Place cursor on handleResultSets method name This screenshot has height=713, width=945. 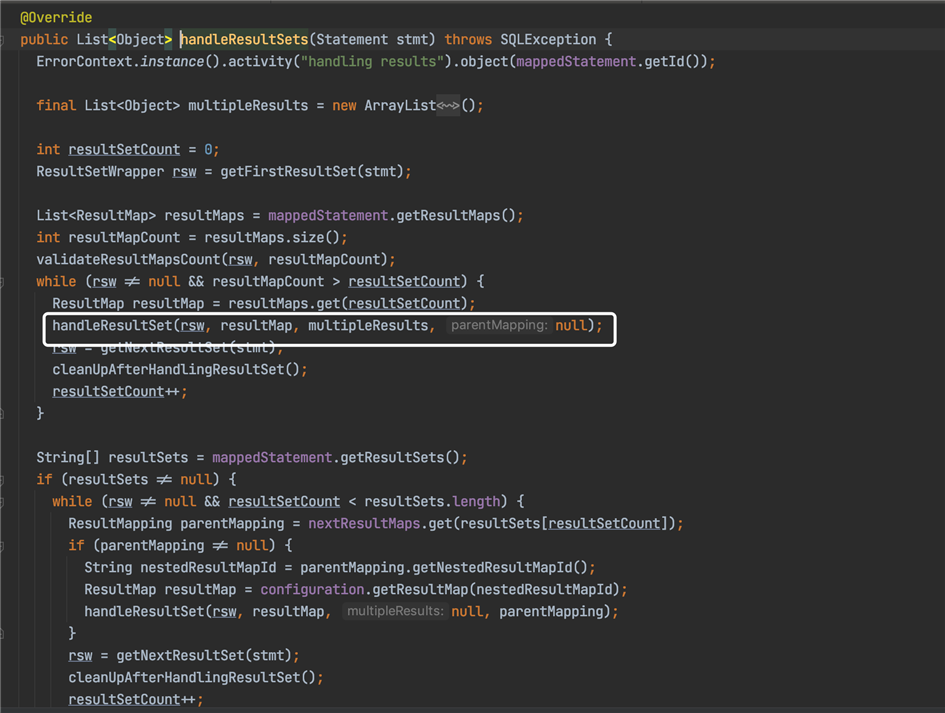pyautogui.click(x=244, y=40)
